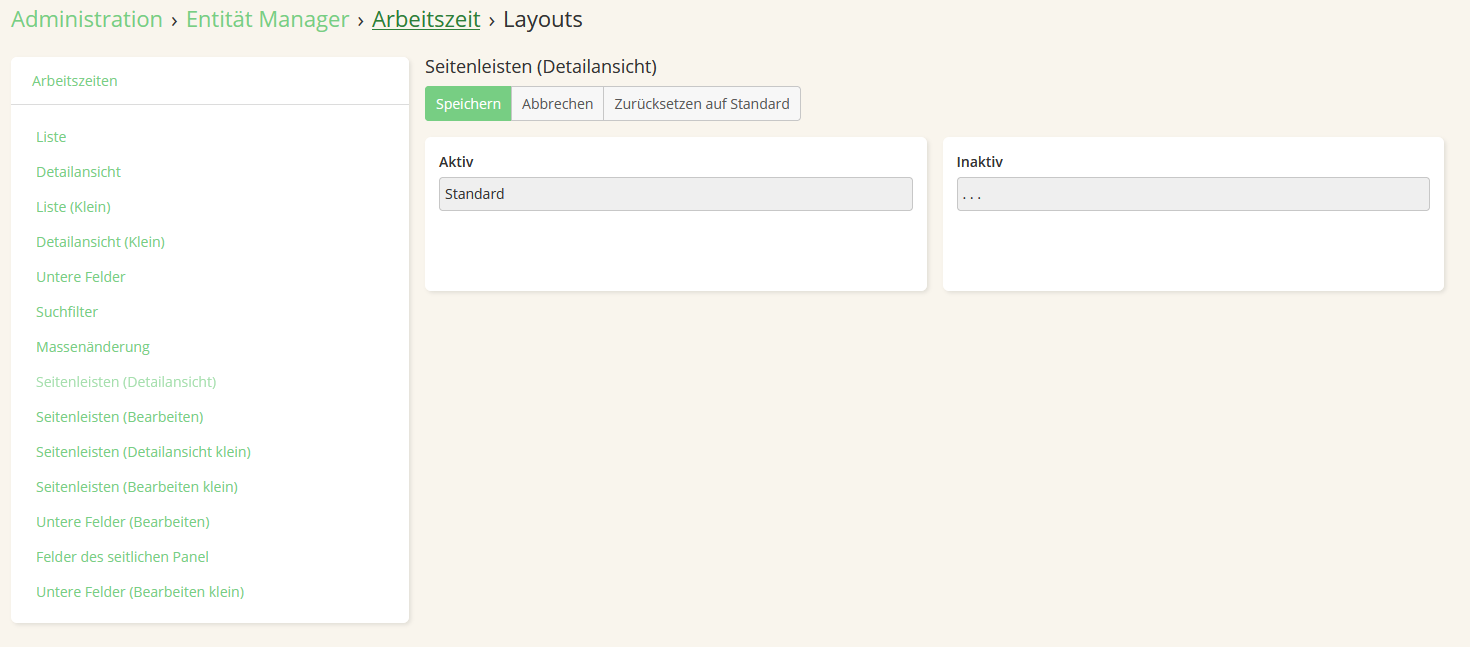This screenshot has width=1470, height=647.
Task: Open Felder des seitlichen Panel
Action: (122, 557)
